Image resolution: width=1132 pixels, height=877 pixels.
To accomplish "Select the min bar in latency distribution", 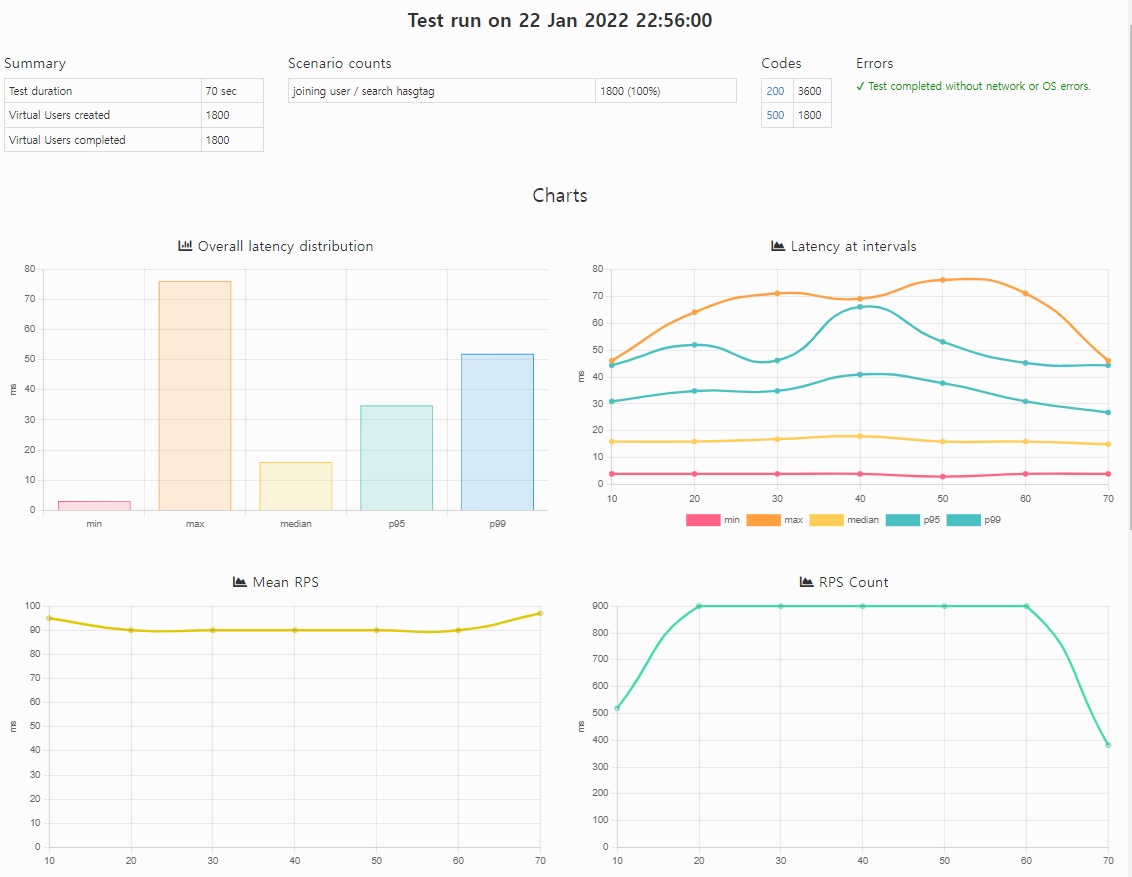I will pyautogui.click(x=94, y=505).
